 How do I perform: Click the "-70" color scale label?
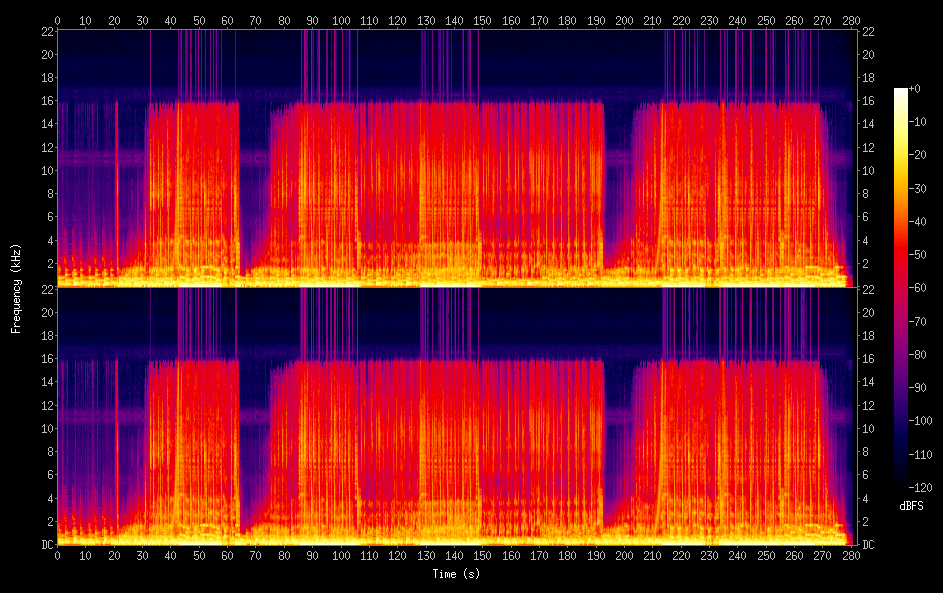[917, 321]
